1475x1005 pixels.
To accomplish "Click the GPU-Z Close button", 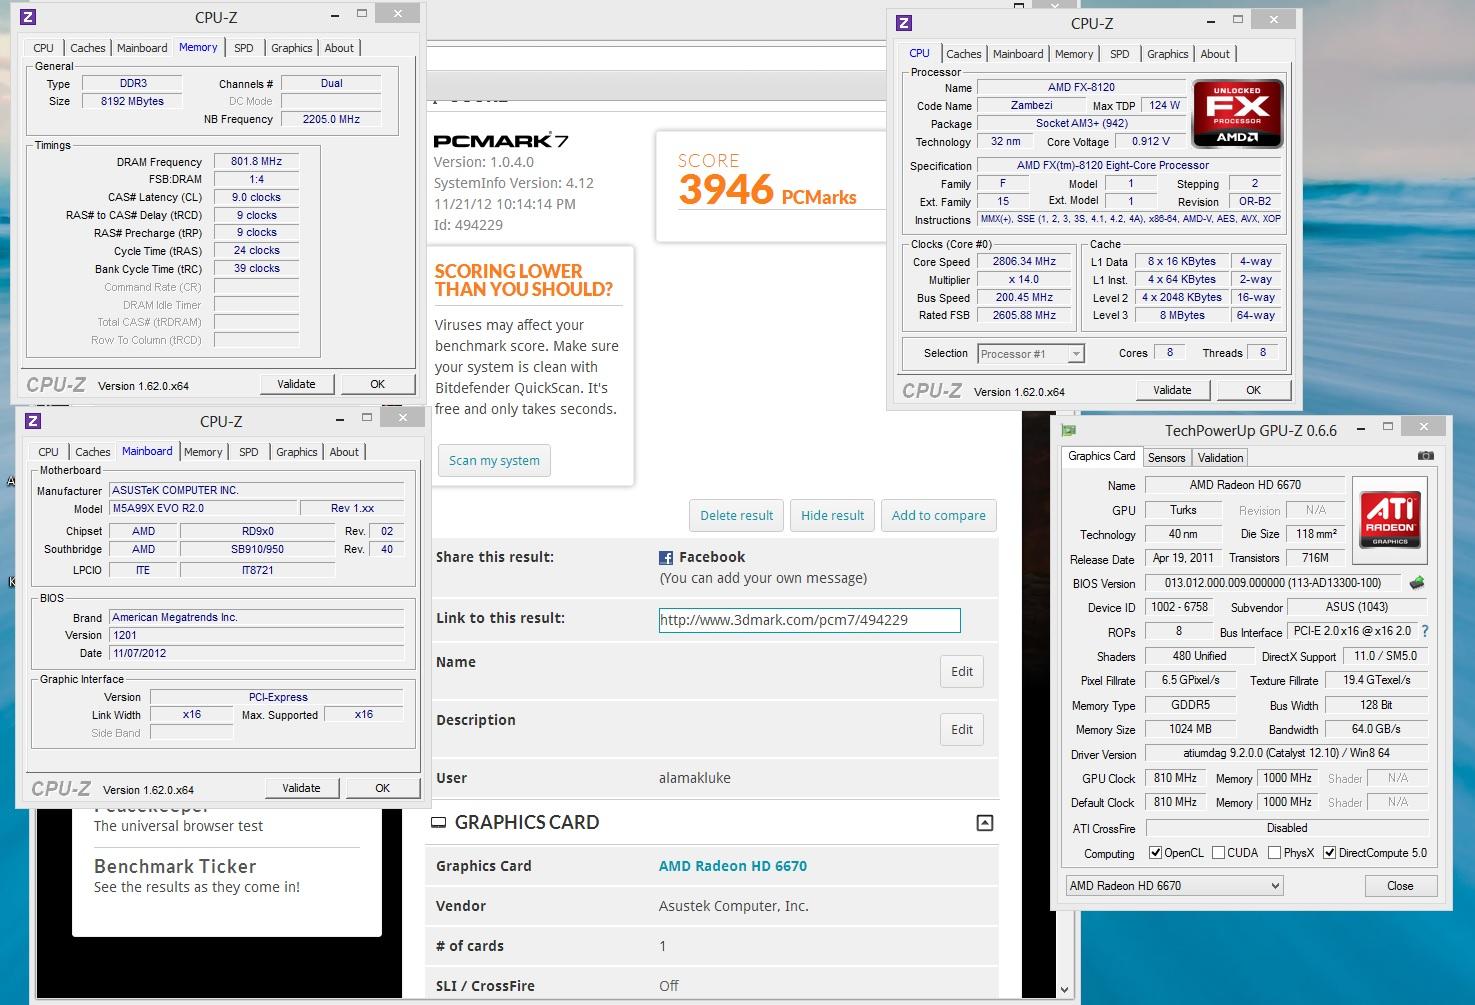I will 1400,886.
